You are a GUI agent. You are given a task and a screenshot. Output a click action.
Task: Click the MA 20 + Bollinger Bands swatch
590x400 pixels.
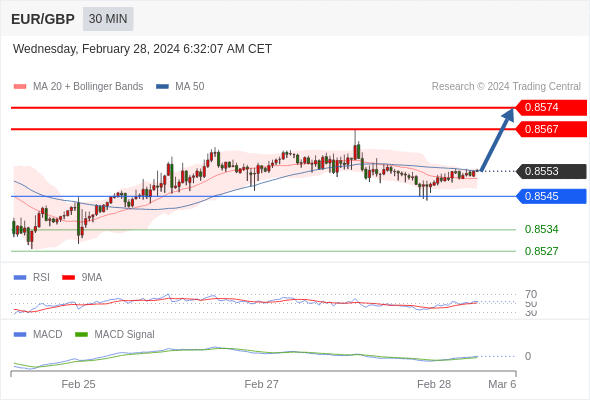click(20, 87)
